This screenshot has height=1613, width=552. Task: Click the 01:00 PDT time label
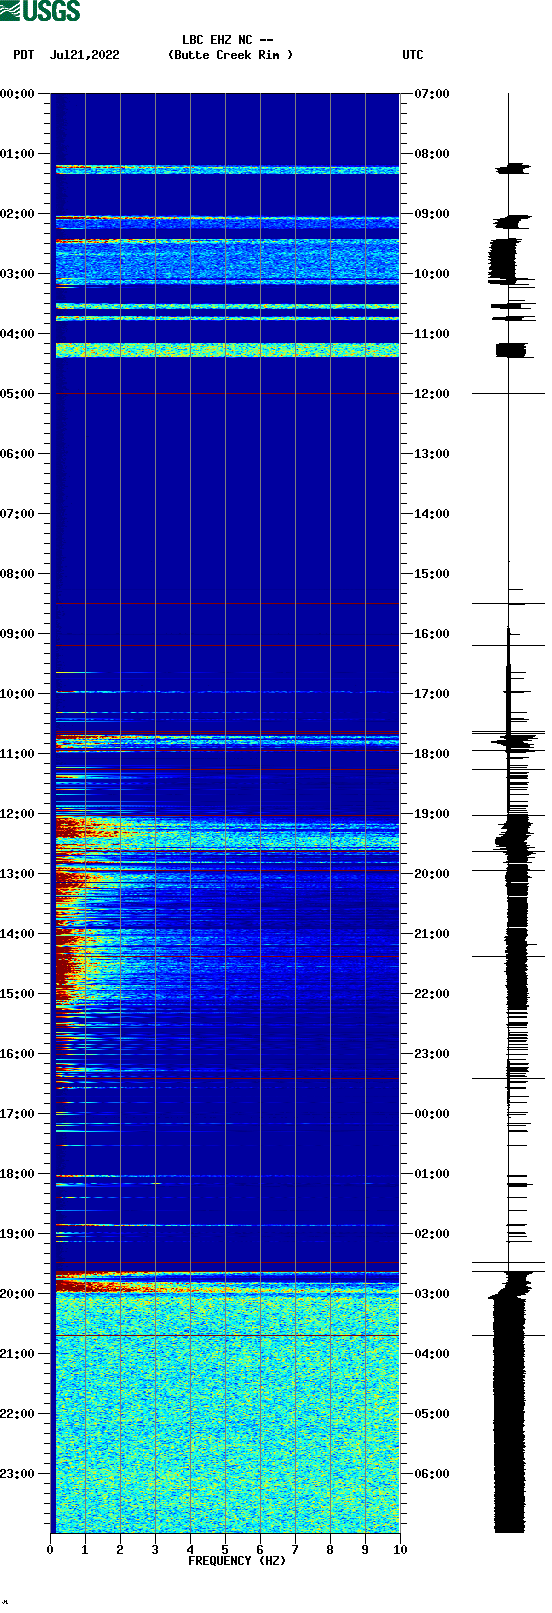[x=18, y=154]
